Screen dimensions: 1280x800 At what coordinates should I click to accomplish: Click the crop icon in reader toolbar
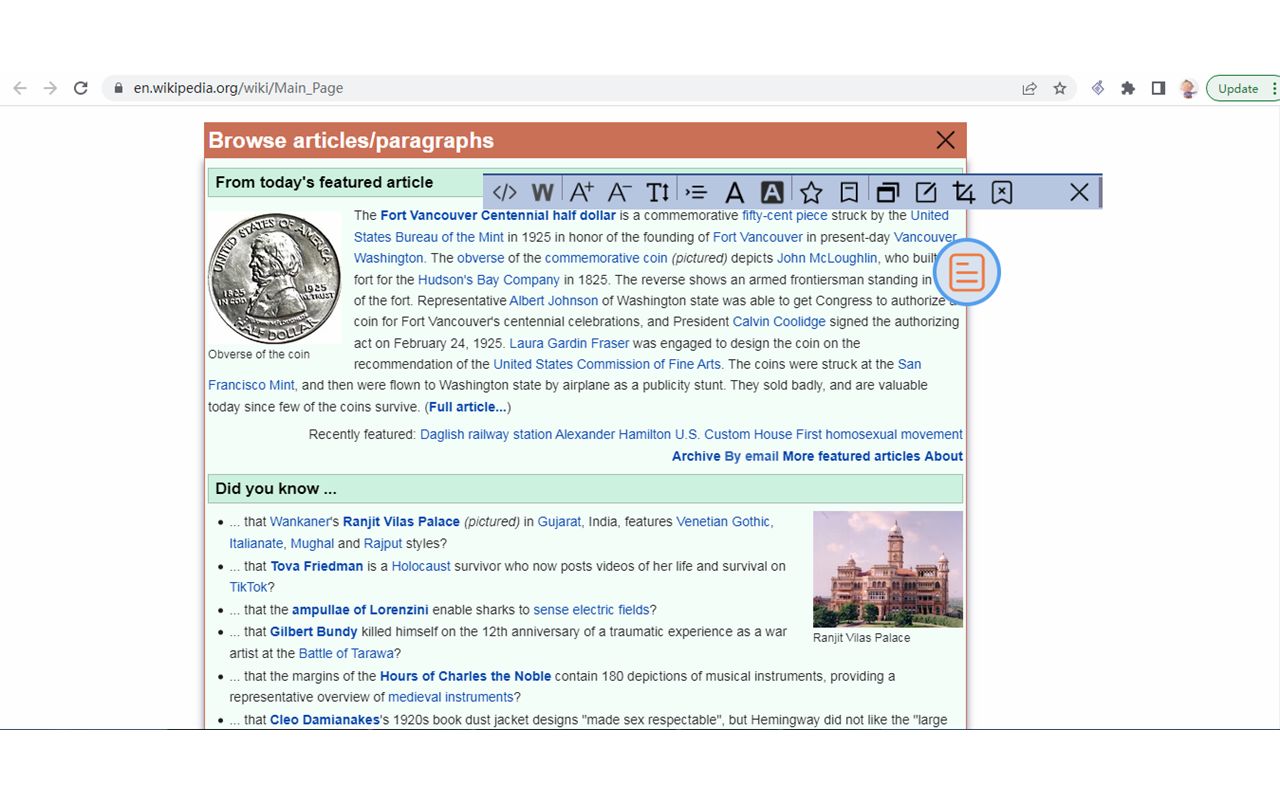(x=964, y=192)
